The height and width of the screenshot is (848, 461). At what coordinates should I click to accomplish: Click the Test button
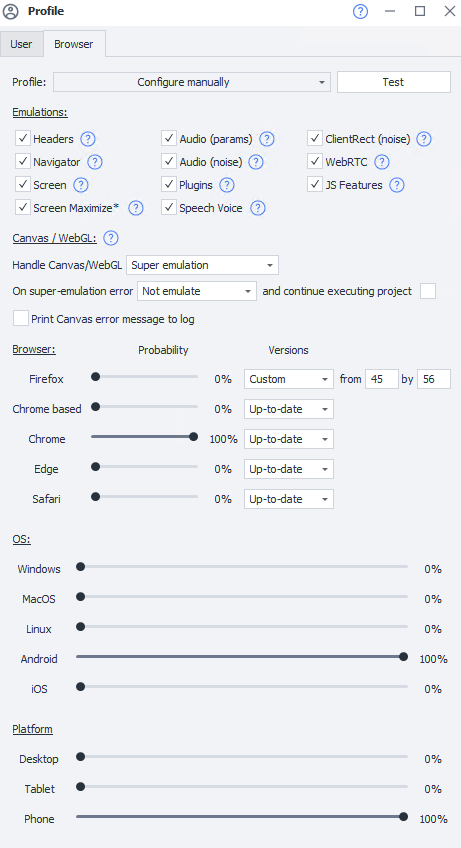(x=393, y=82)
